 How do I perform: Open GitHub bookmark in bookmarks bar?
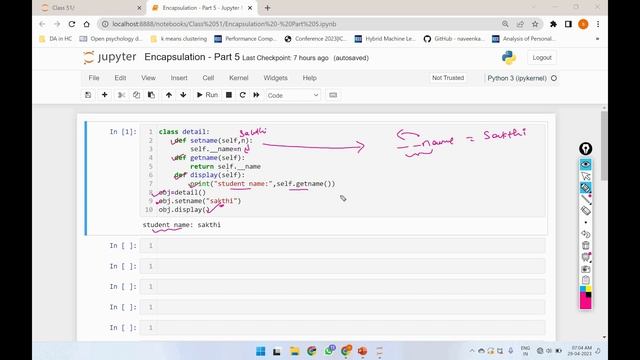(x=453, y=39)
